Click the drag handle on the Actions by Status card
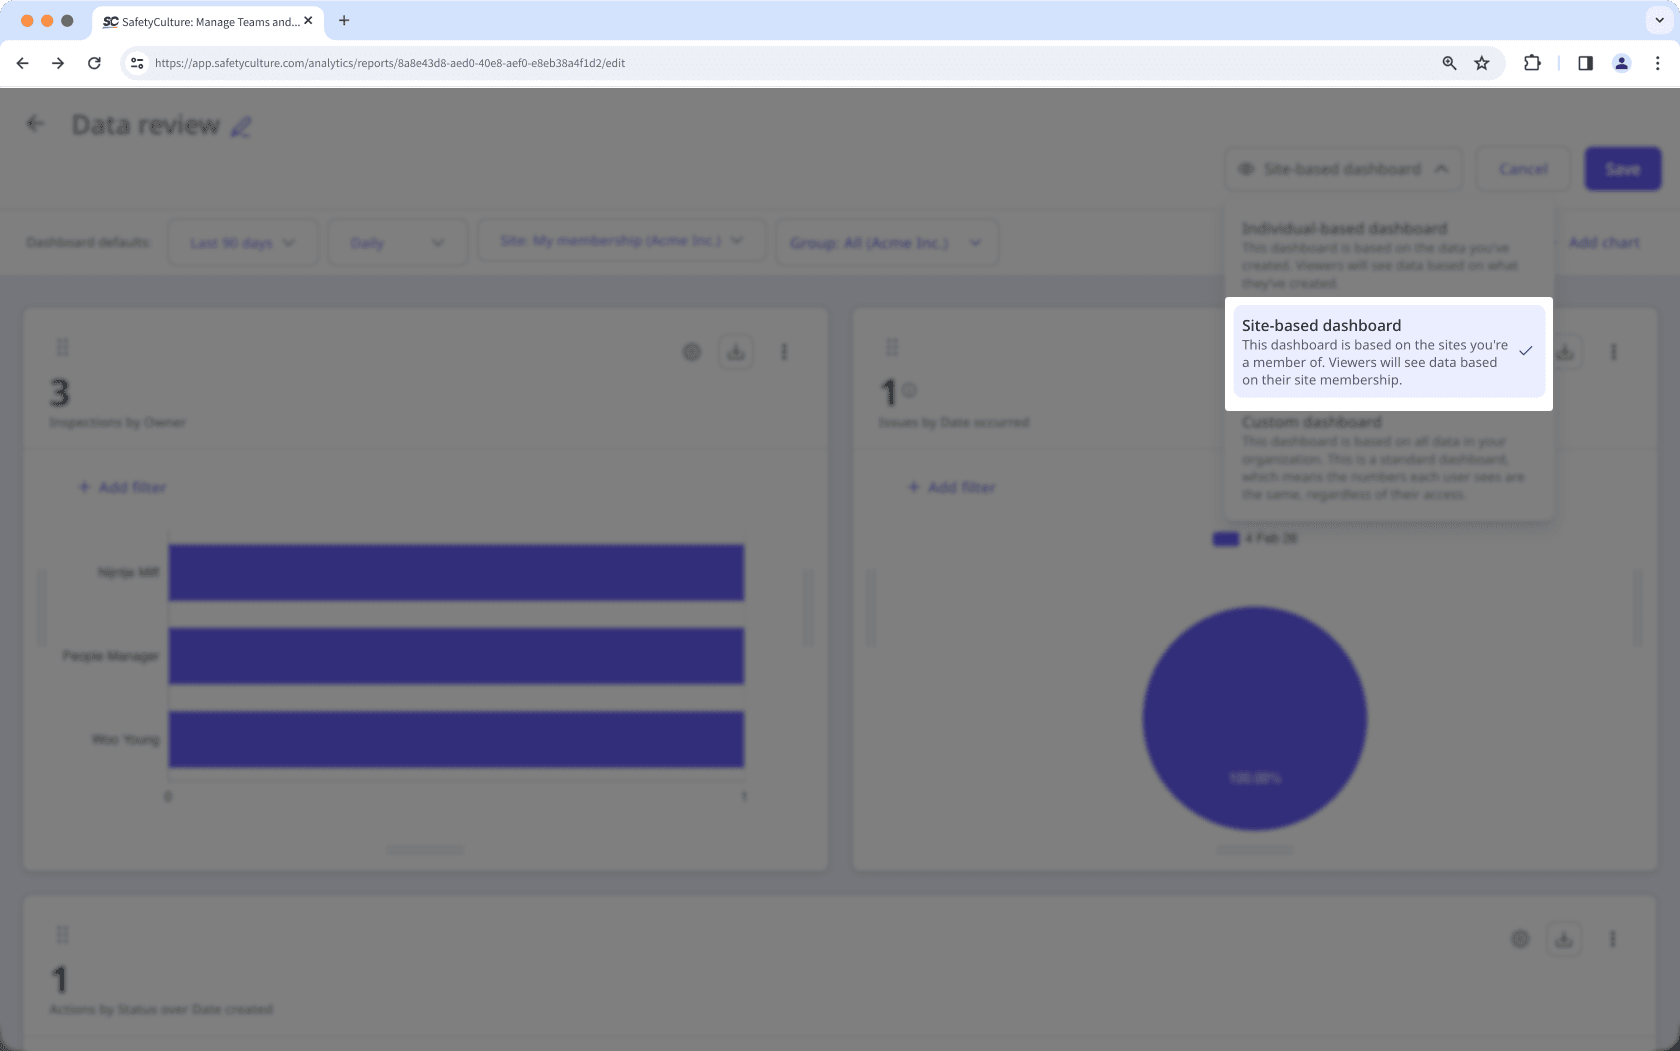Viewport: 1680px width, 1051px height. point(62,934)
